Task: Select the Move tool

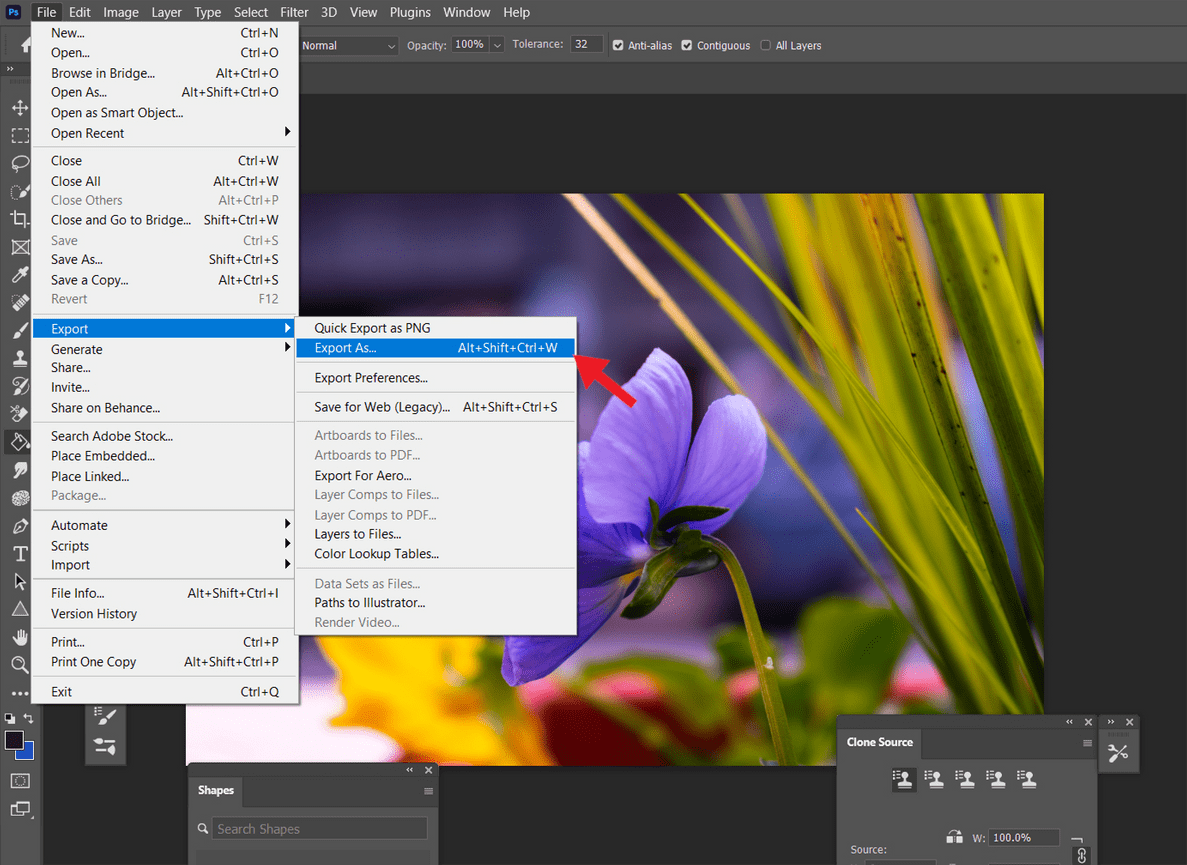Action: pos(20,107)
